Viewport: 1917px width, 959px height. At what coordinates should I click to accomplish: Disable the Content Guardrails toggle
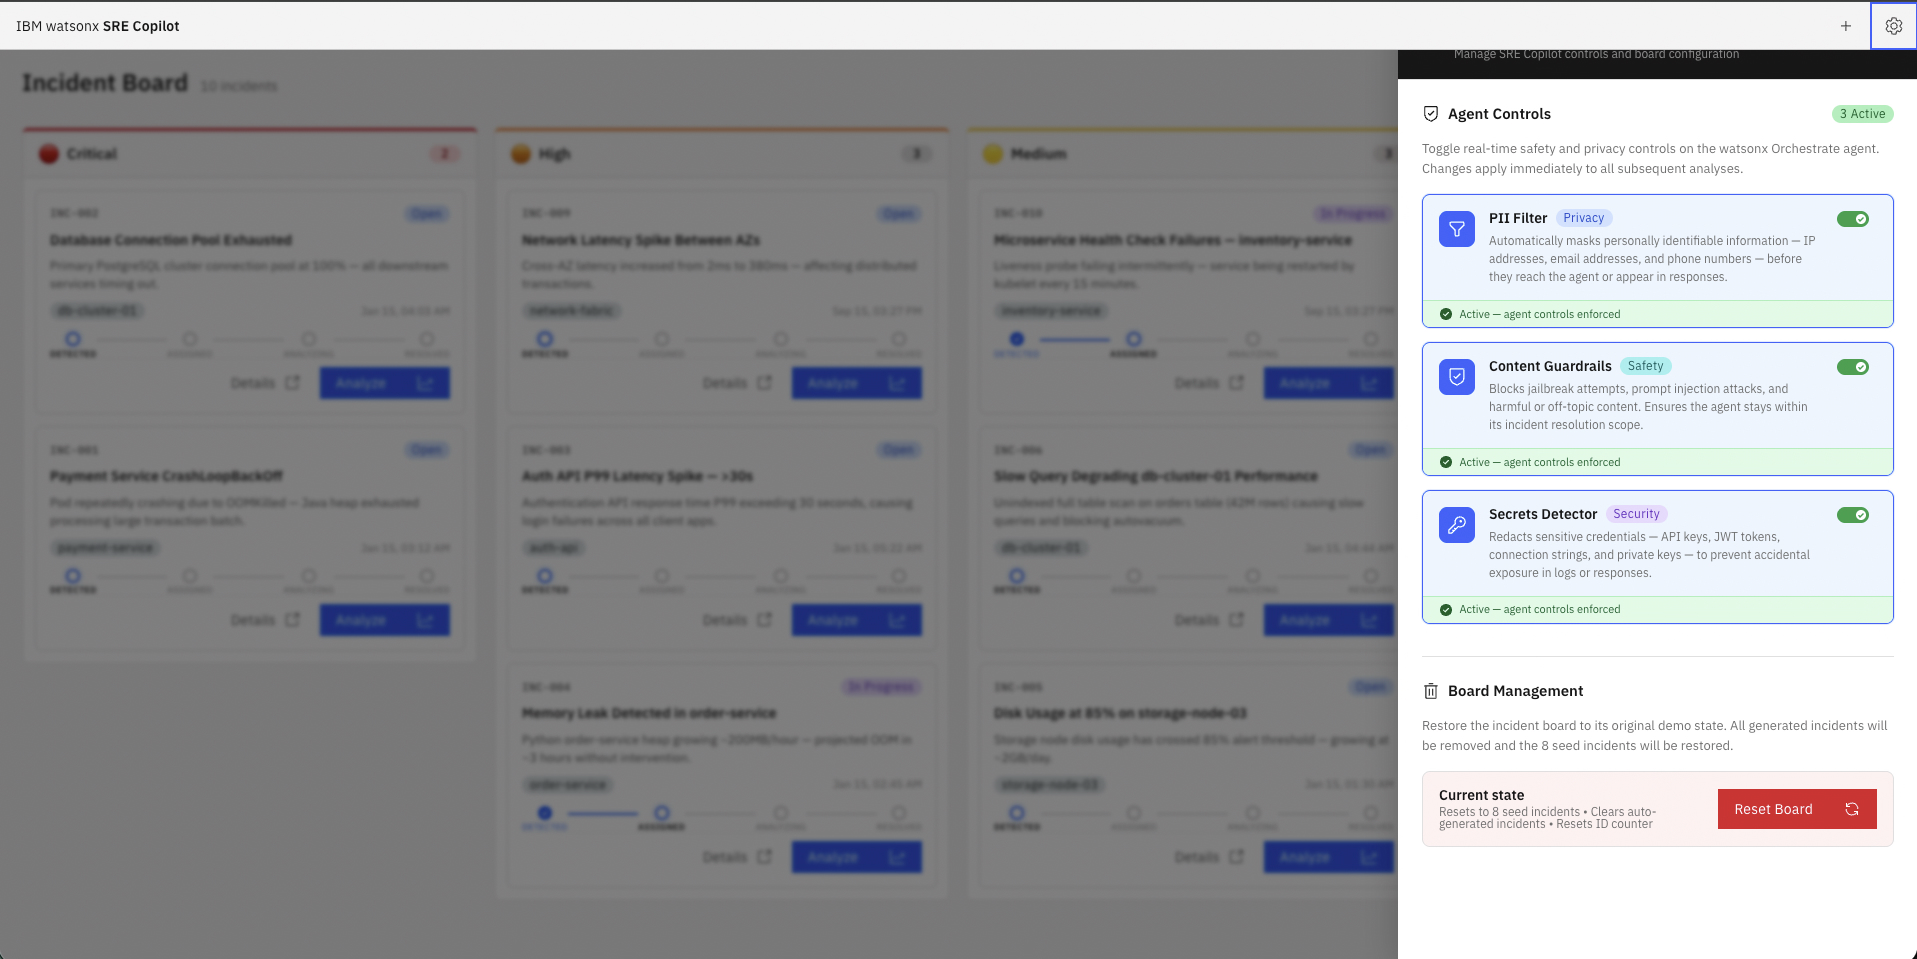1853,367
